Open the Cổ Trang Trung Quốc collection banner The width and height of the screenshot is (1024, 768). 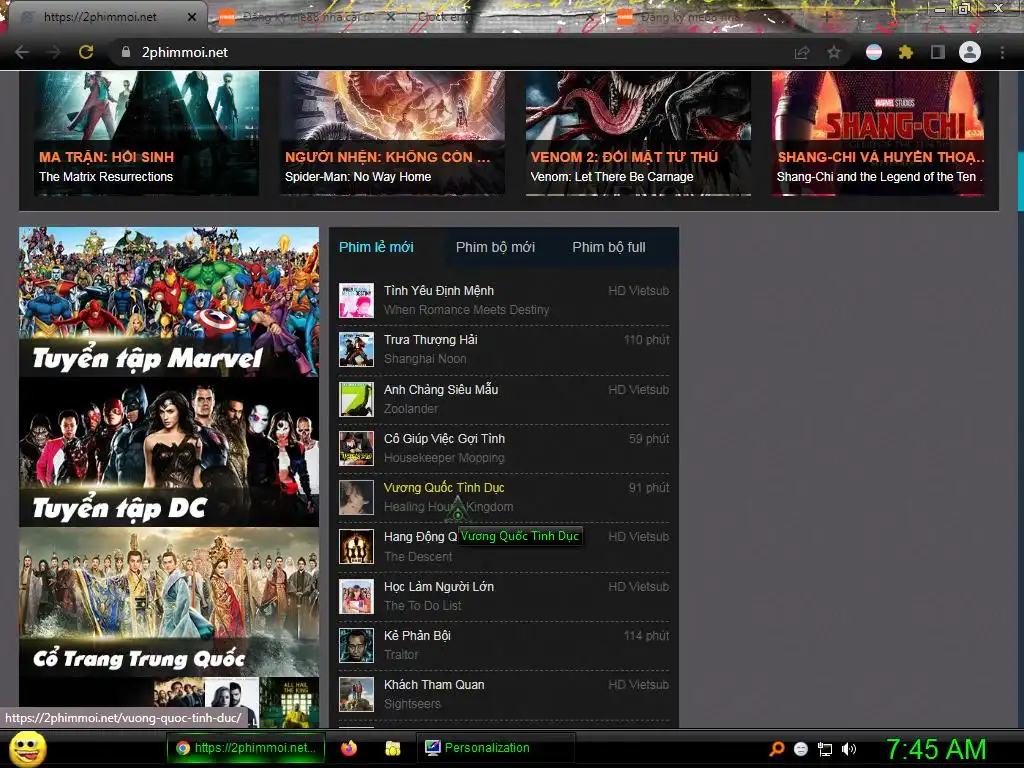pos(169,602)
